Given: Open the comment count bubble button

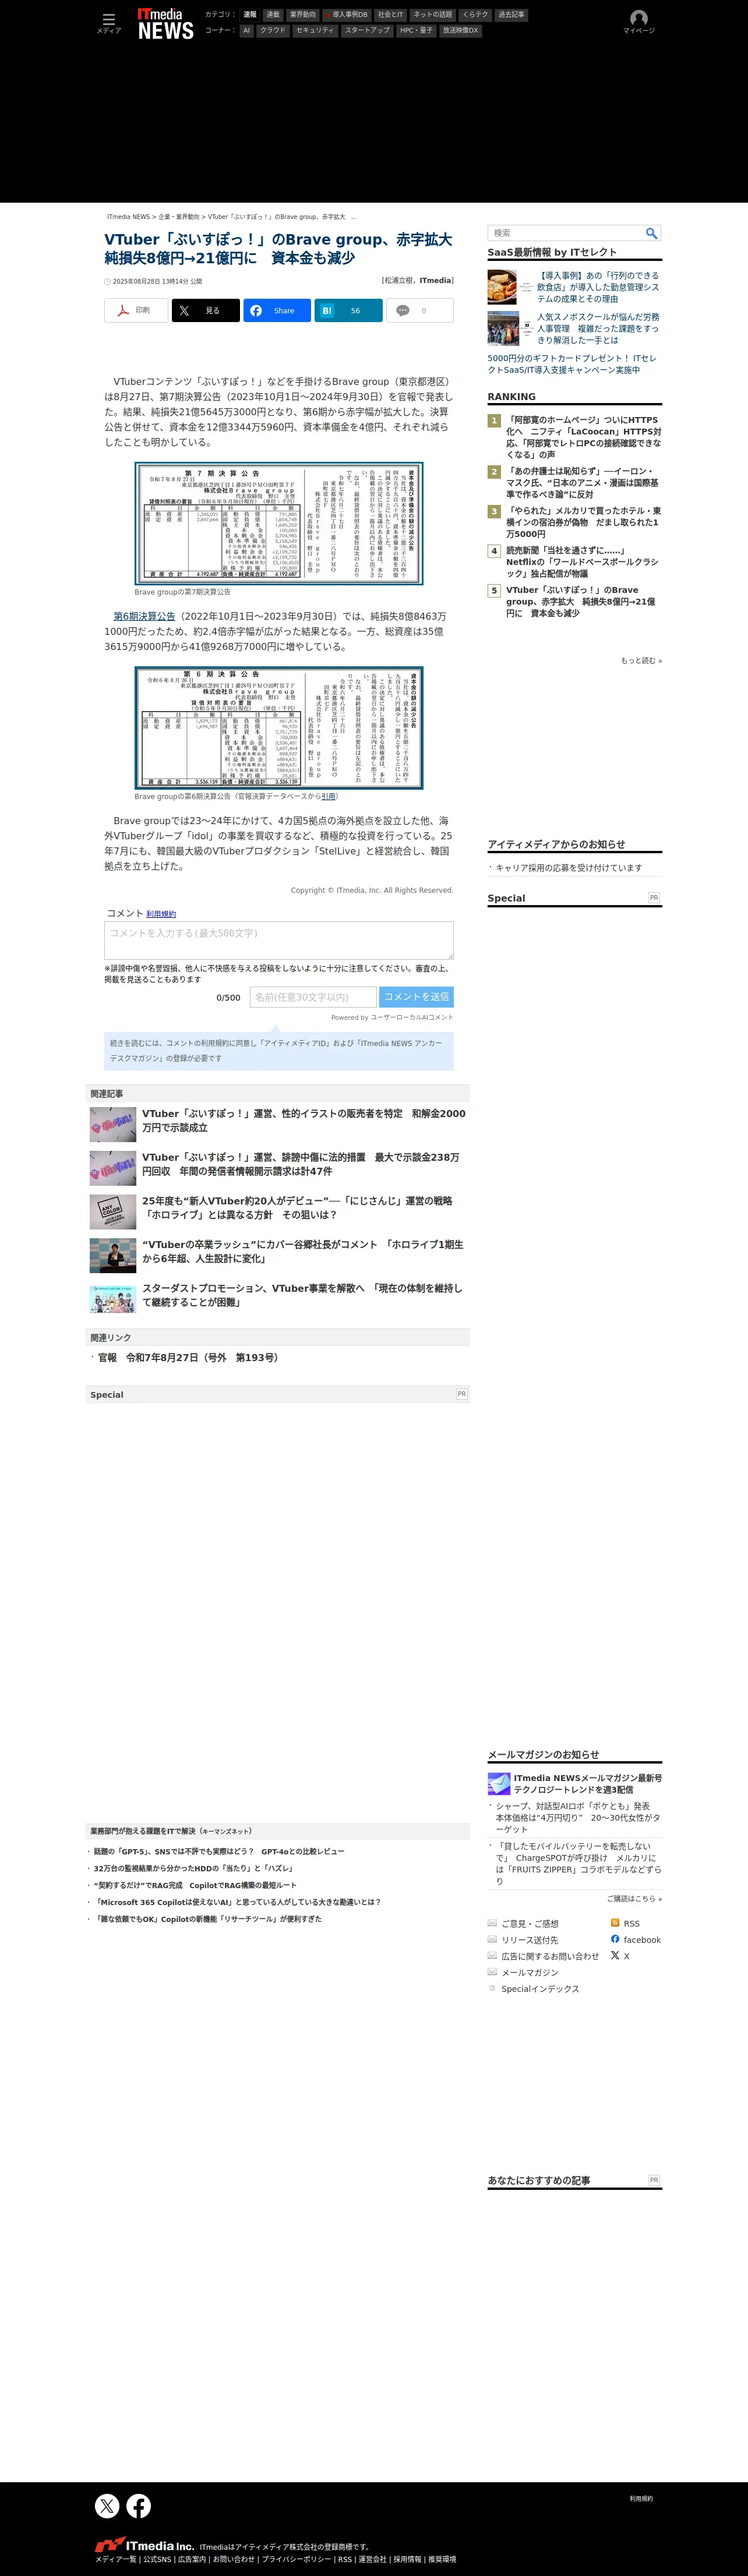Looking at the screenshot, I should (420, 311).
